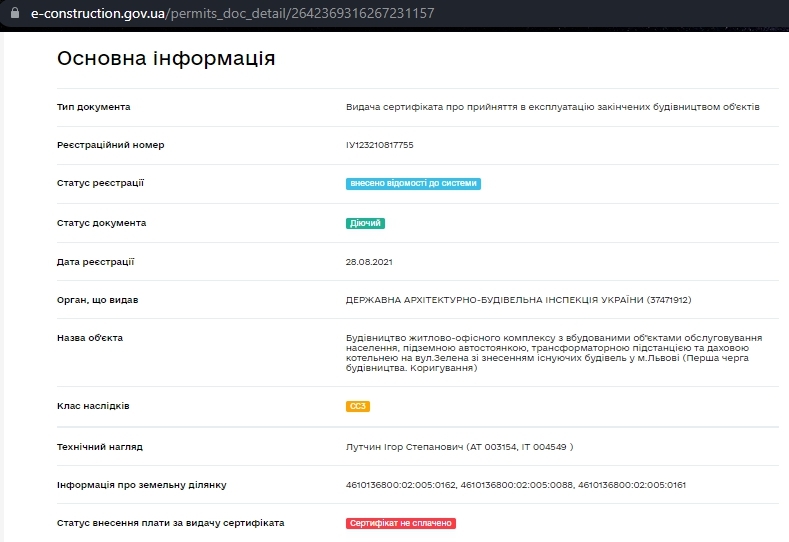
Task: Click the 'Дата реєстрації' label
Action: click(x=96, y=262)
